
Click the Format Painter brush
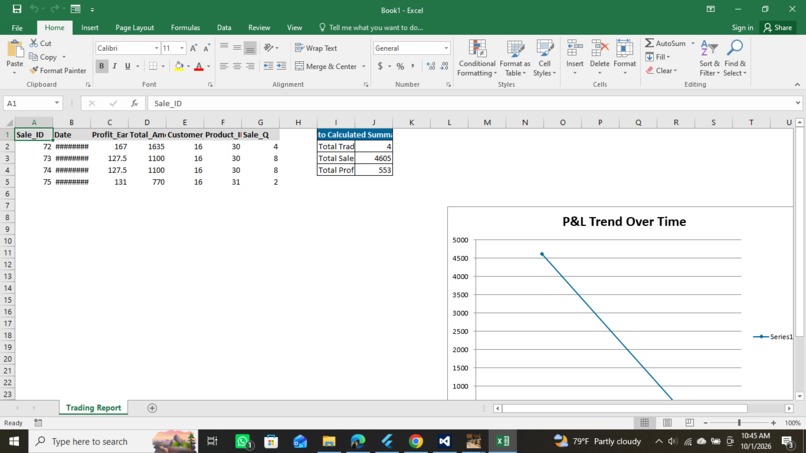(x=58, y=70)
